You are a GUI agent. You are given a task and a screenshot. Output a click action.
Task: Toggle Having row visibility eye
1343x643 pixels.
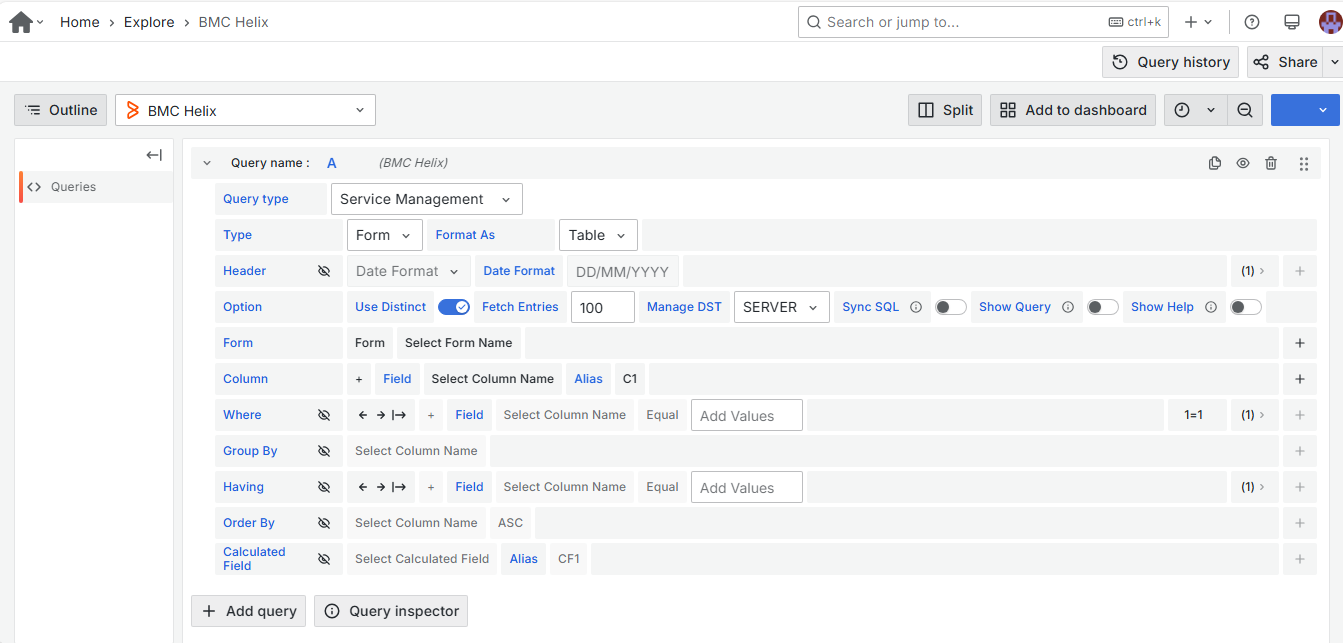coord(324,487)
